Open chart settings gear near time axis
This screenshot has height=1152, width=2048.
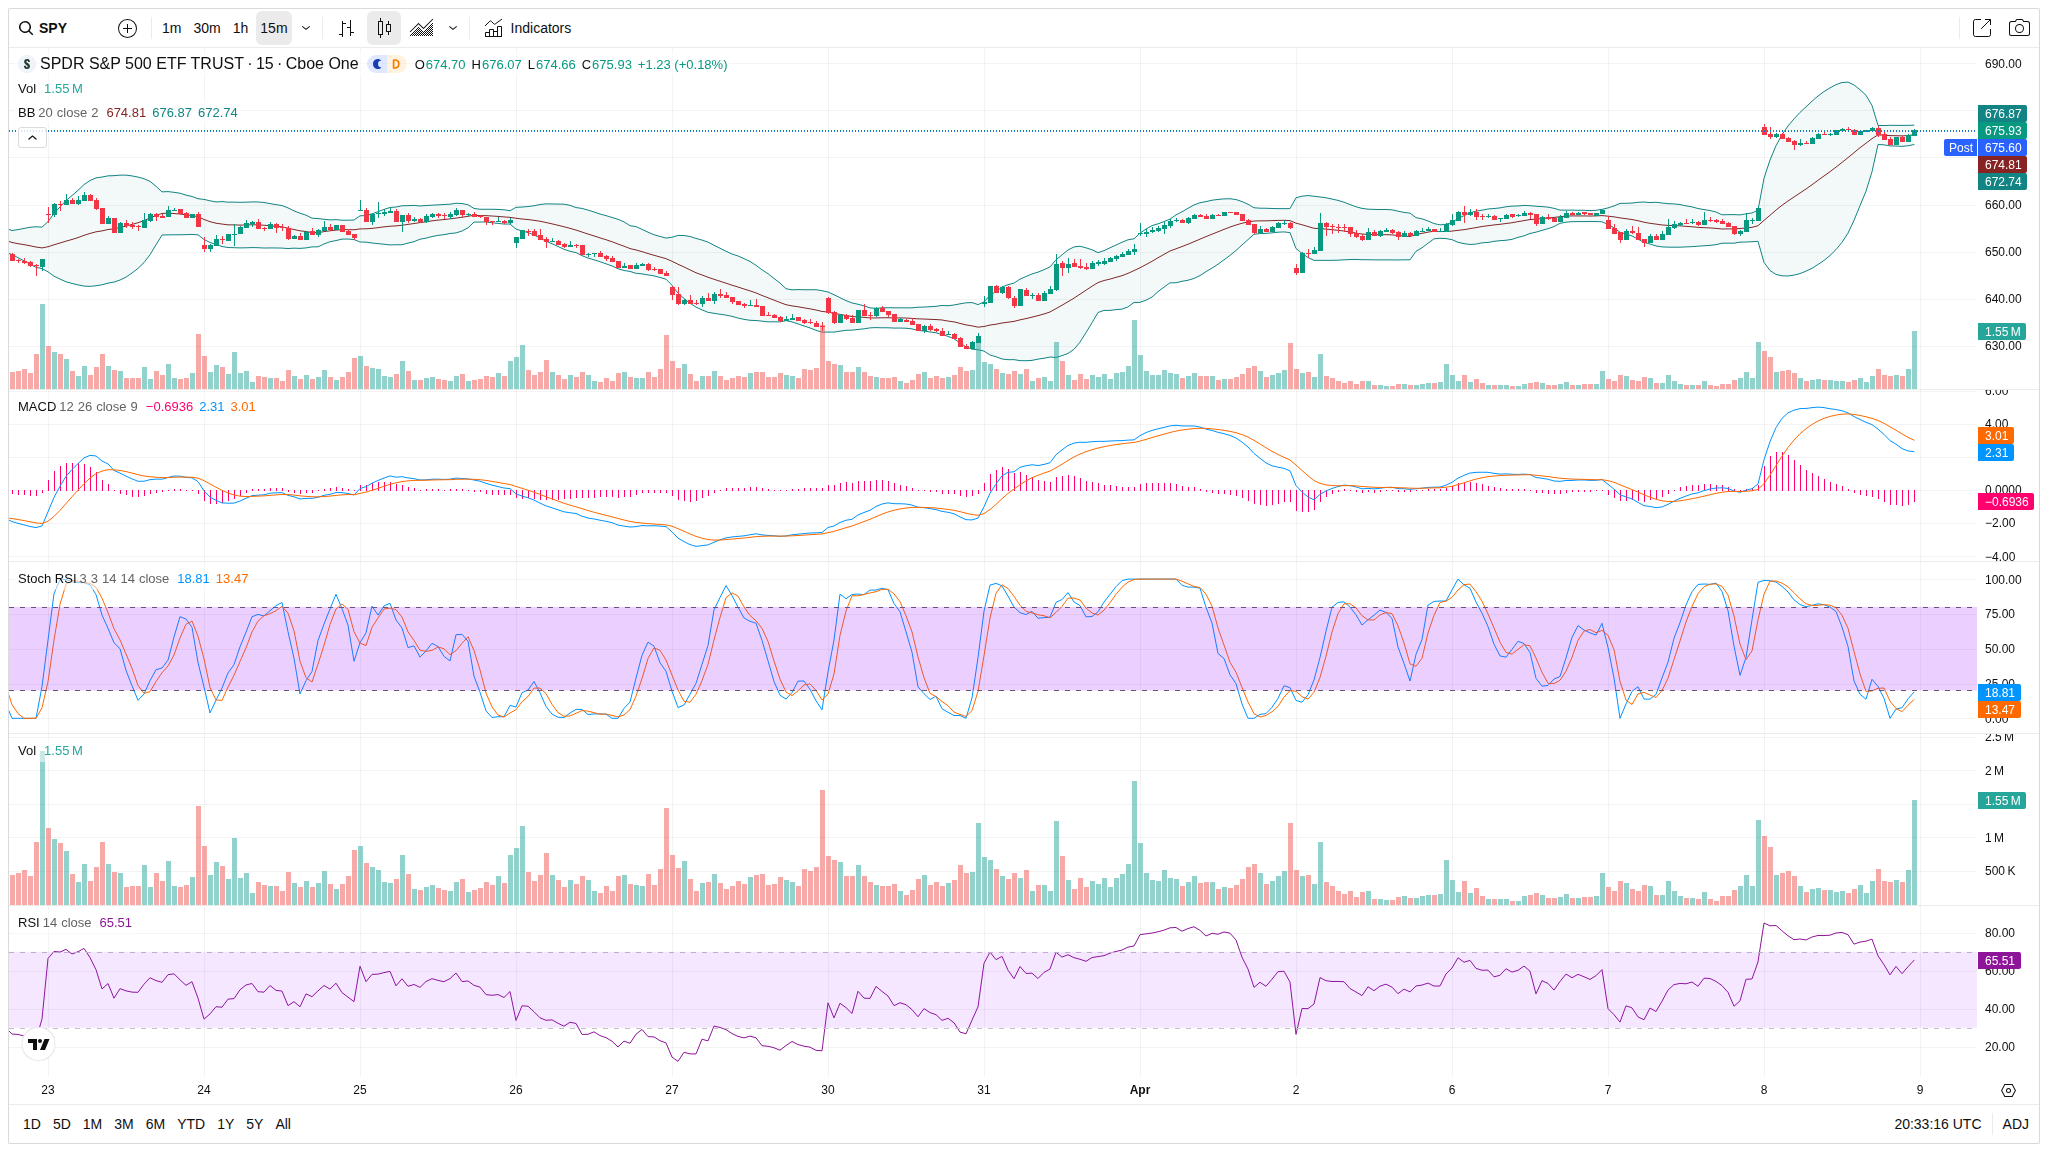(2008, 1090)
